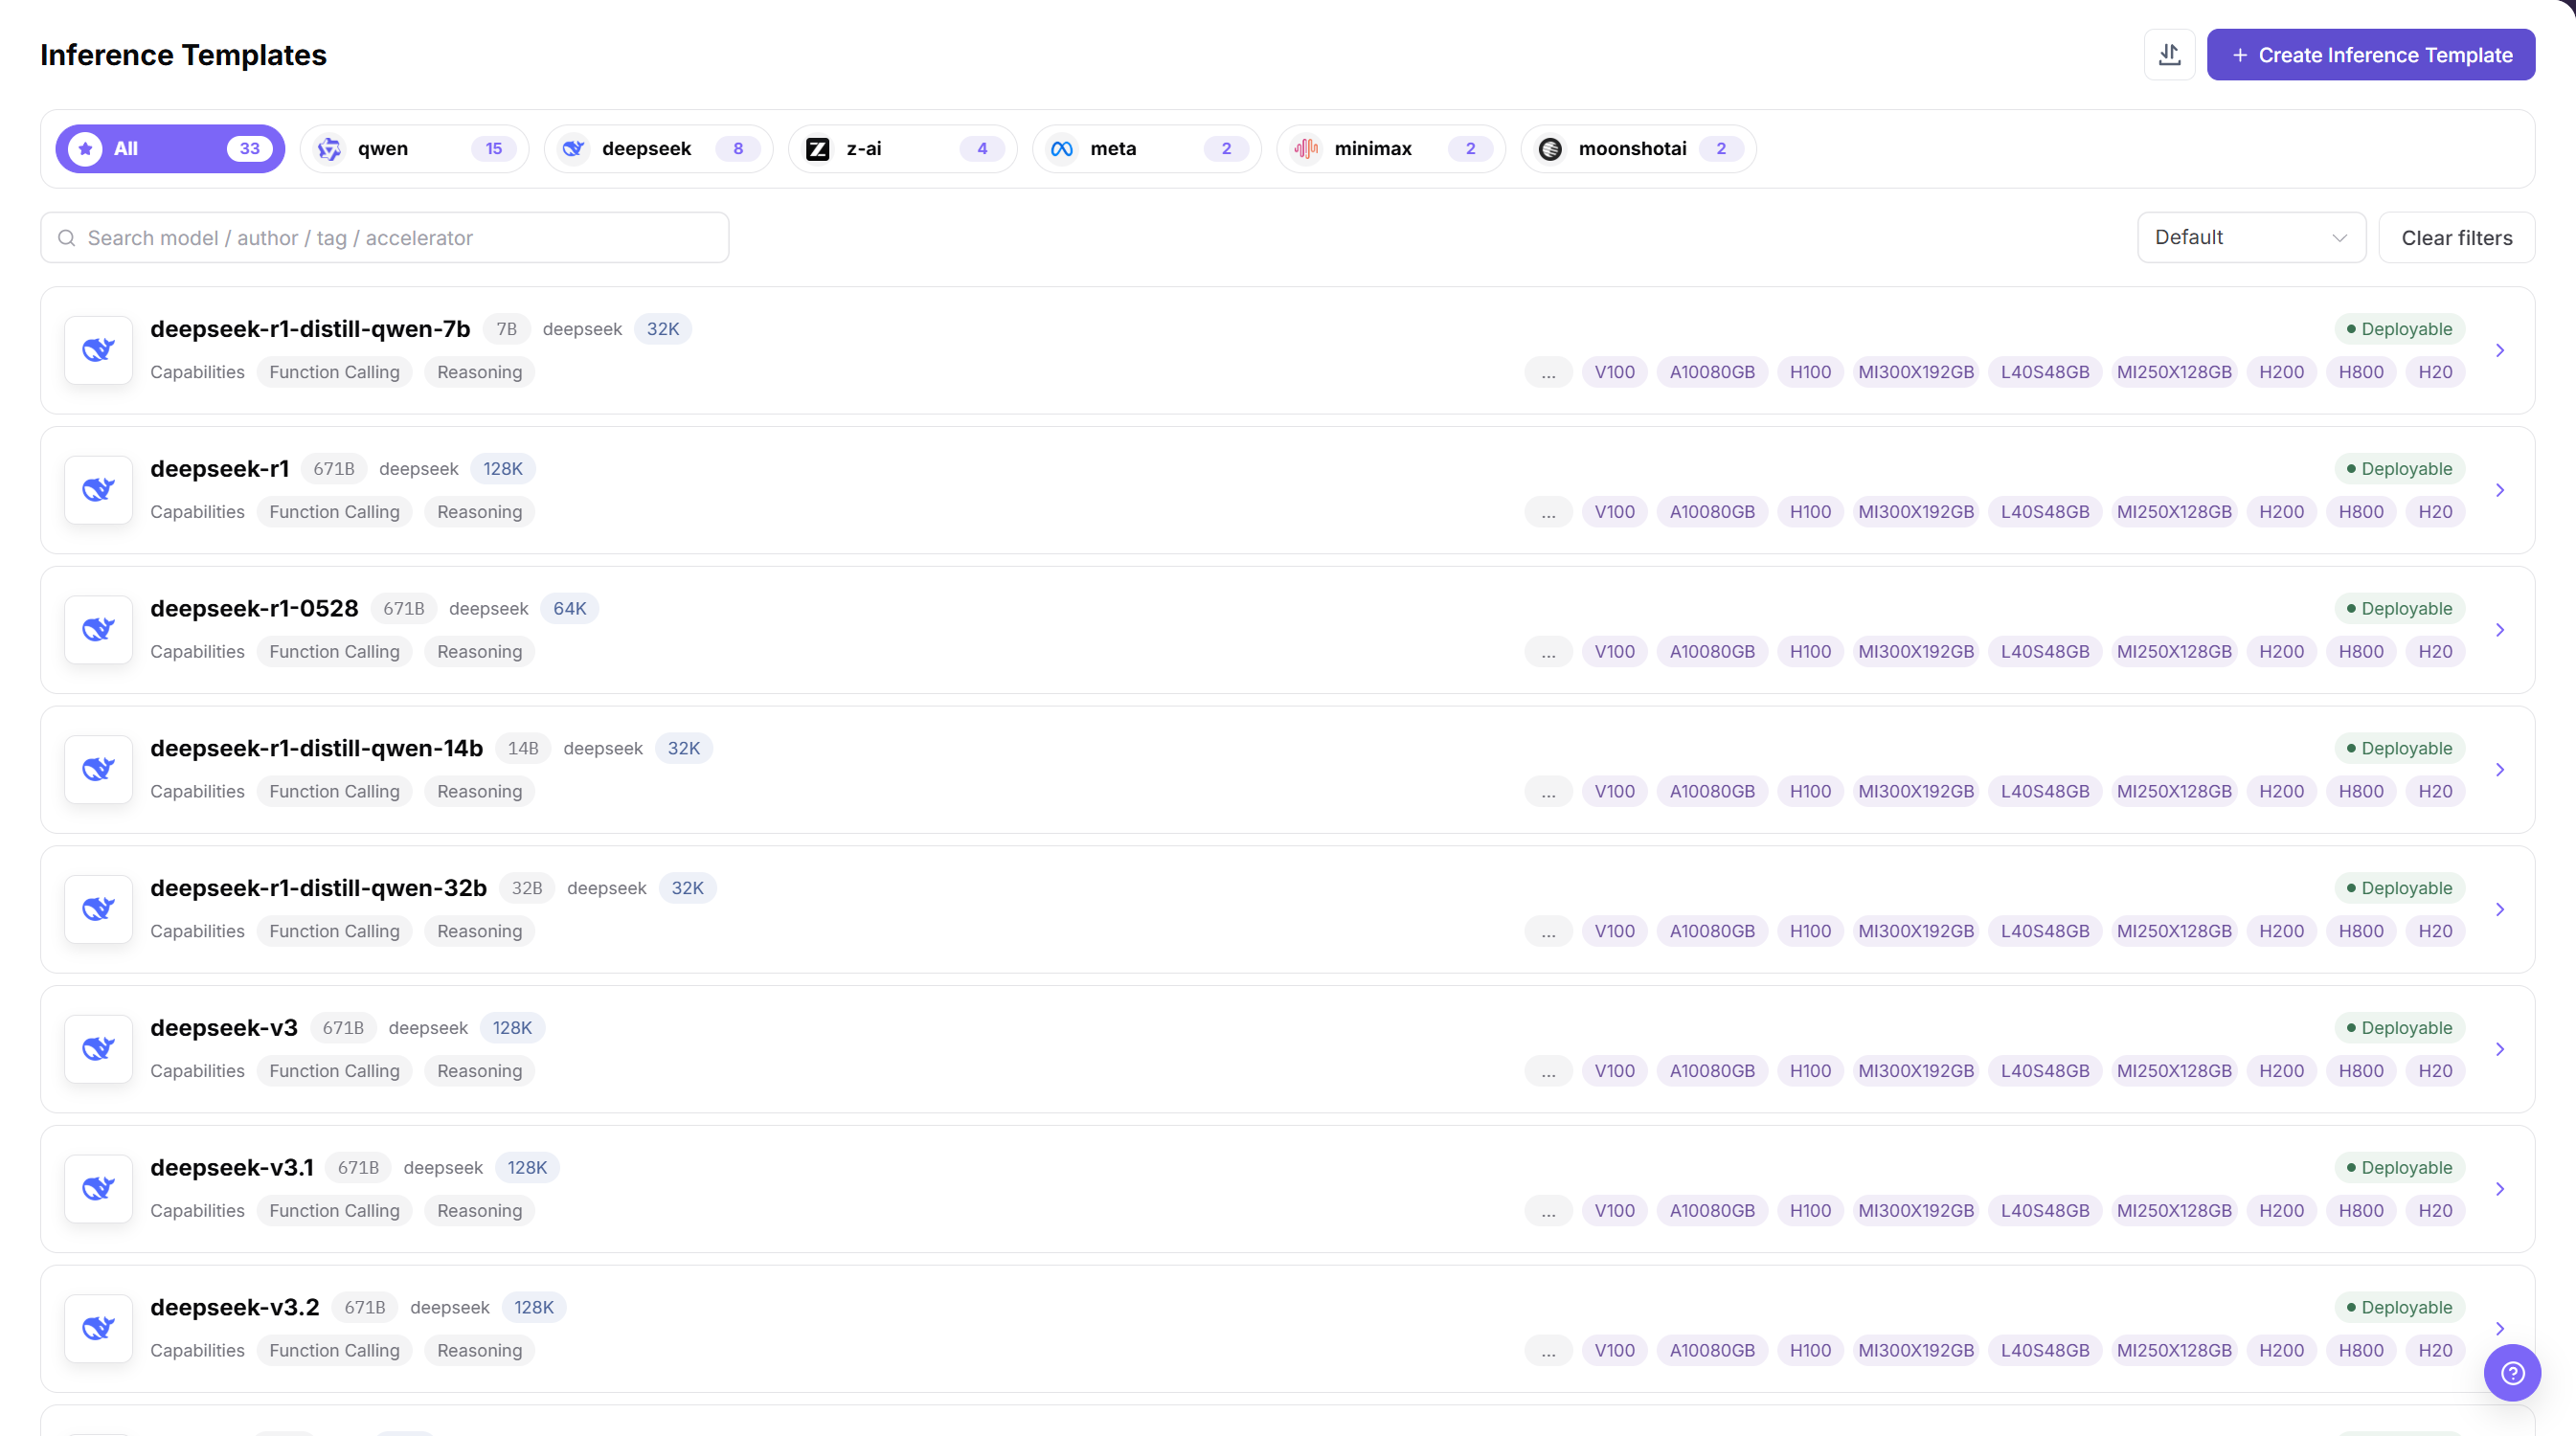2576x1436 pixels.
Task: Select the All filter tab
Action: pos(170,149)
